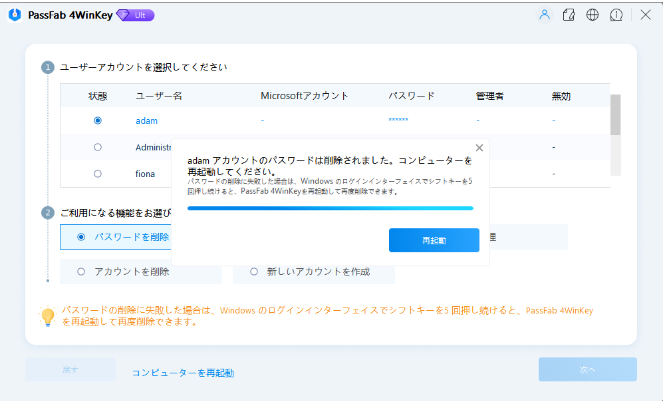Choose the パスワードを削除 option

point(116,237)
